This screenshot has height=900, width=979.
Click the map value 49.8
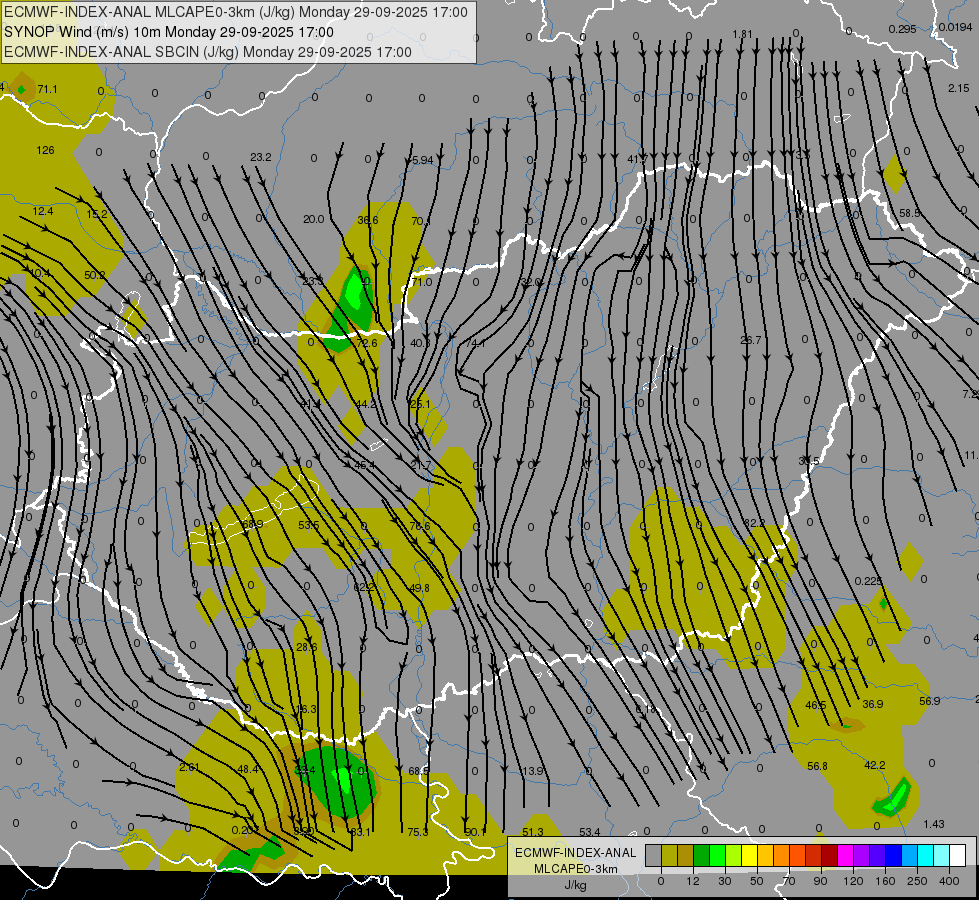tap(420, 588)
